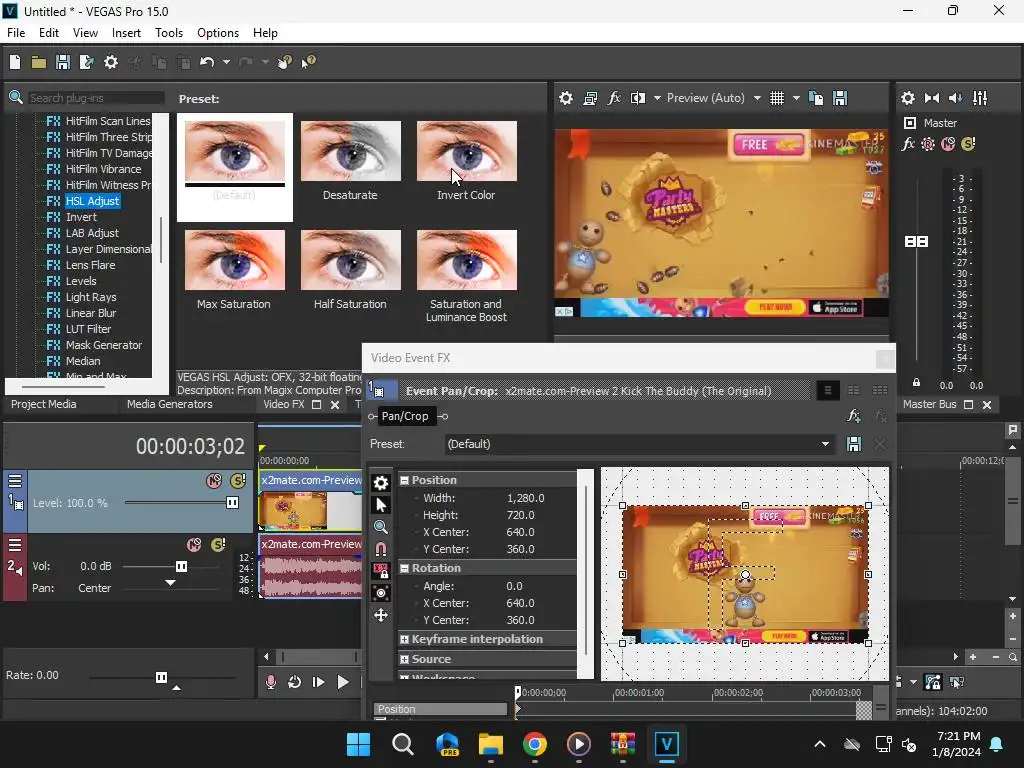Toggle Enable Snapping magnet in Pan/Crop

pos(381,549)
